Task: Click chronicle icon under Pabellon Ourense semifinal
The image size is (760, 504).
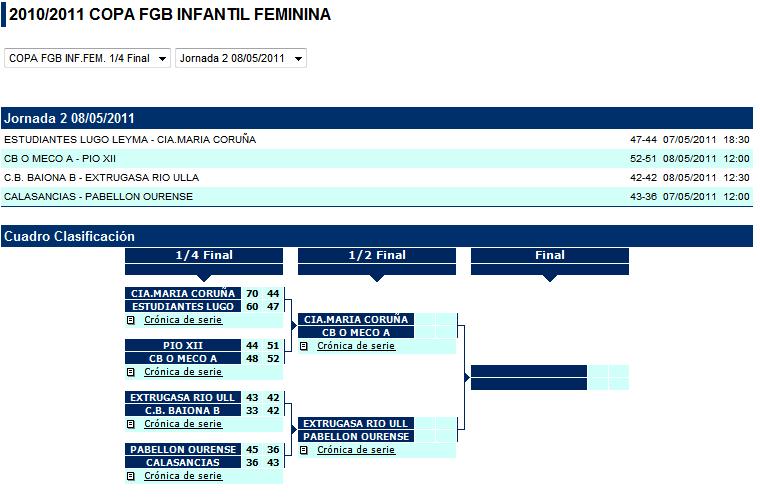Action: (x=303, y=450)
